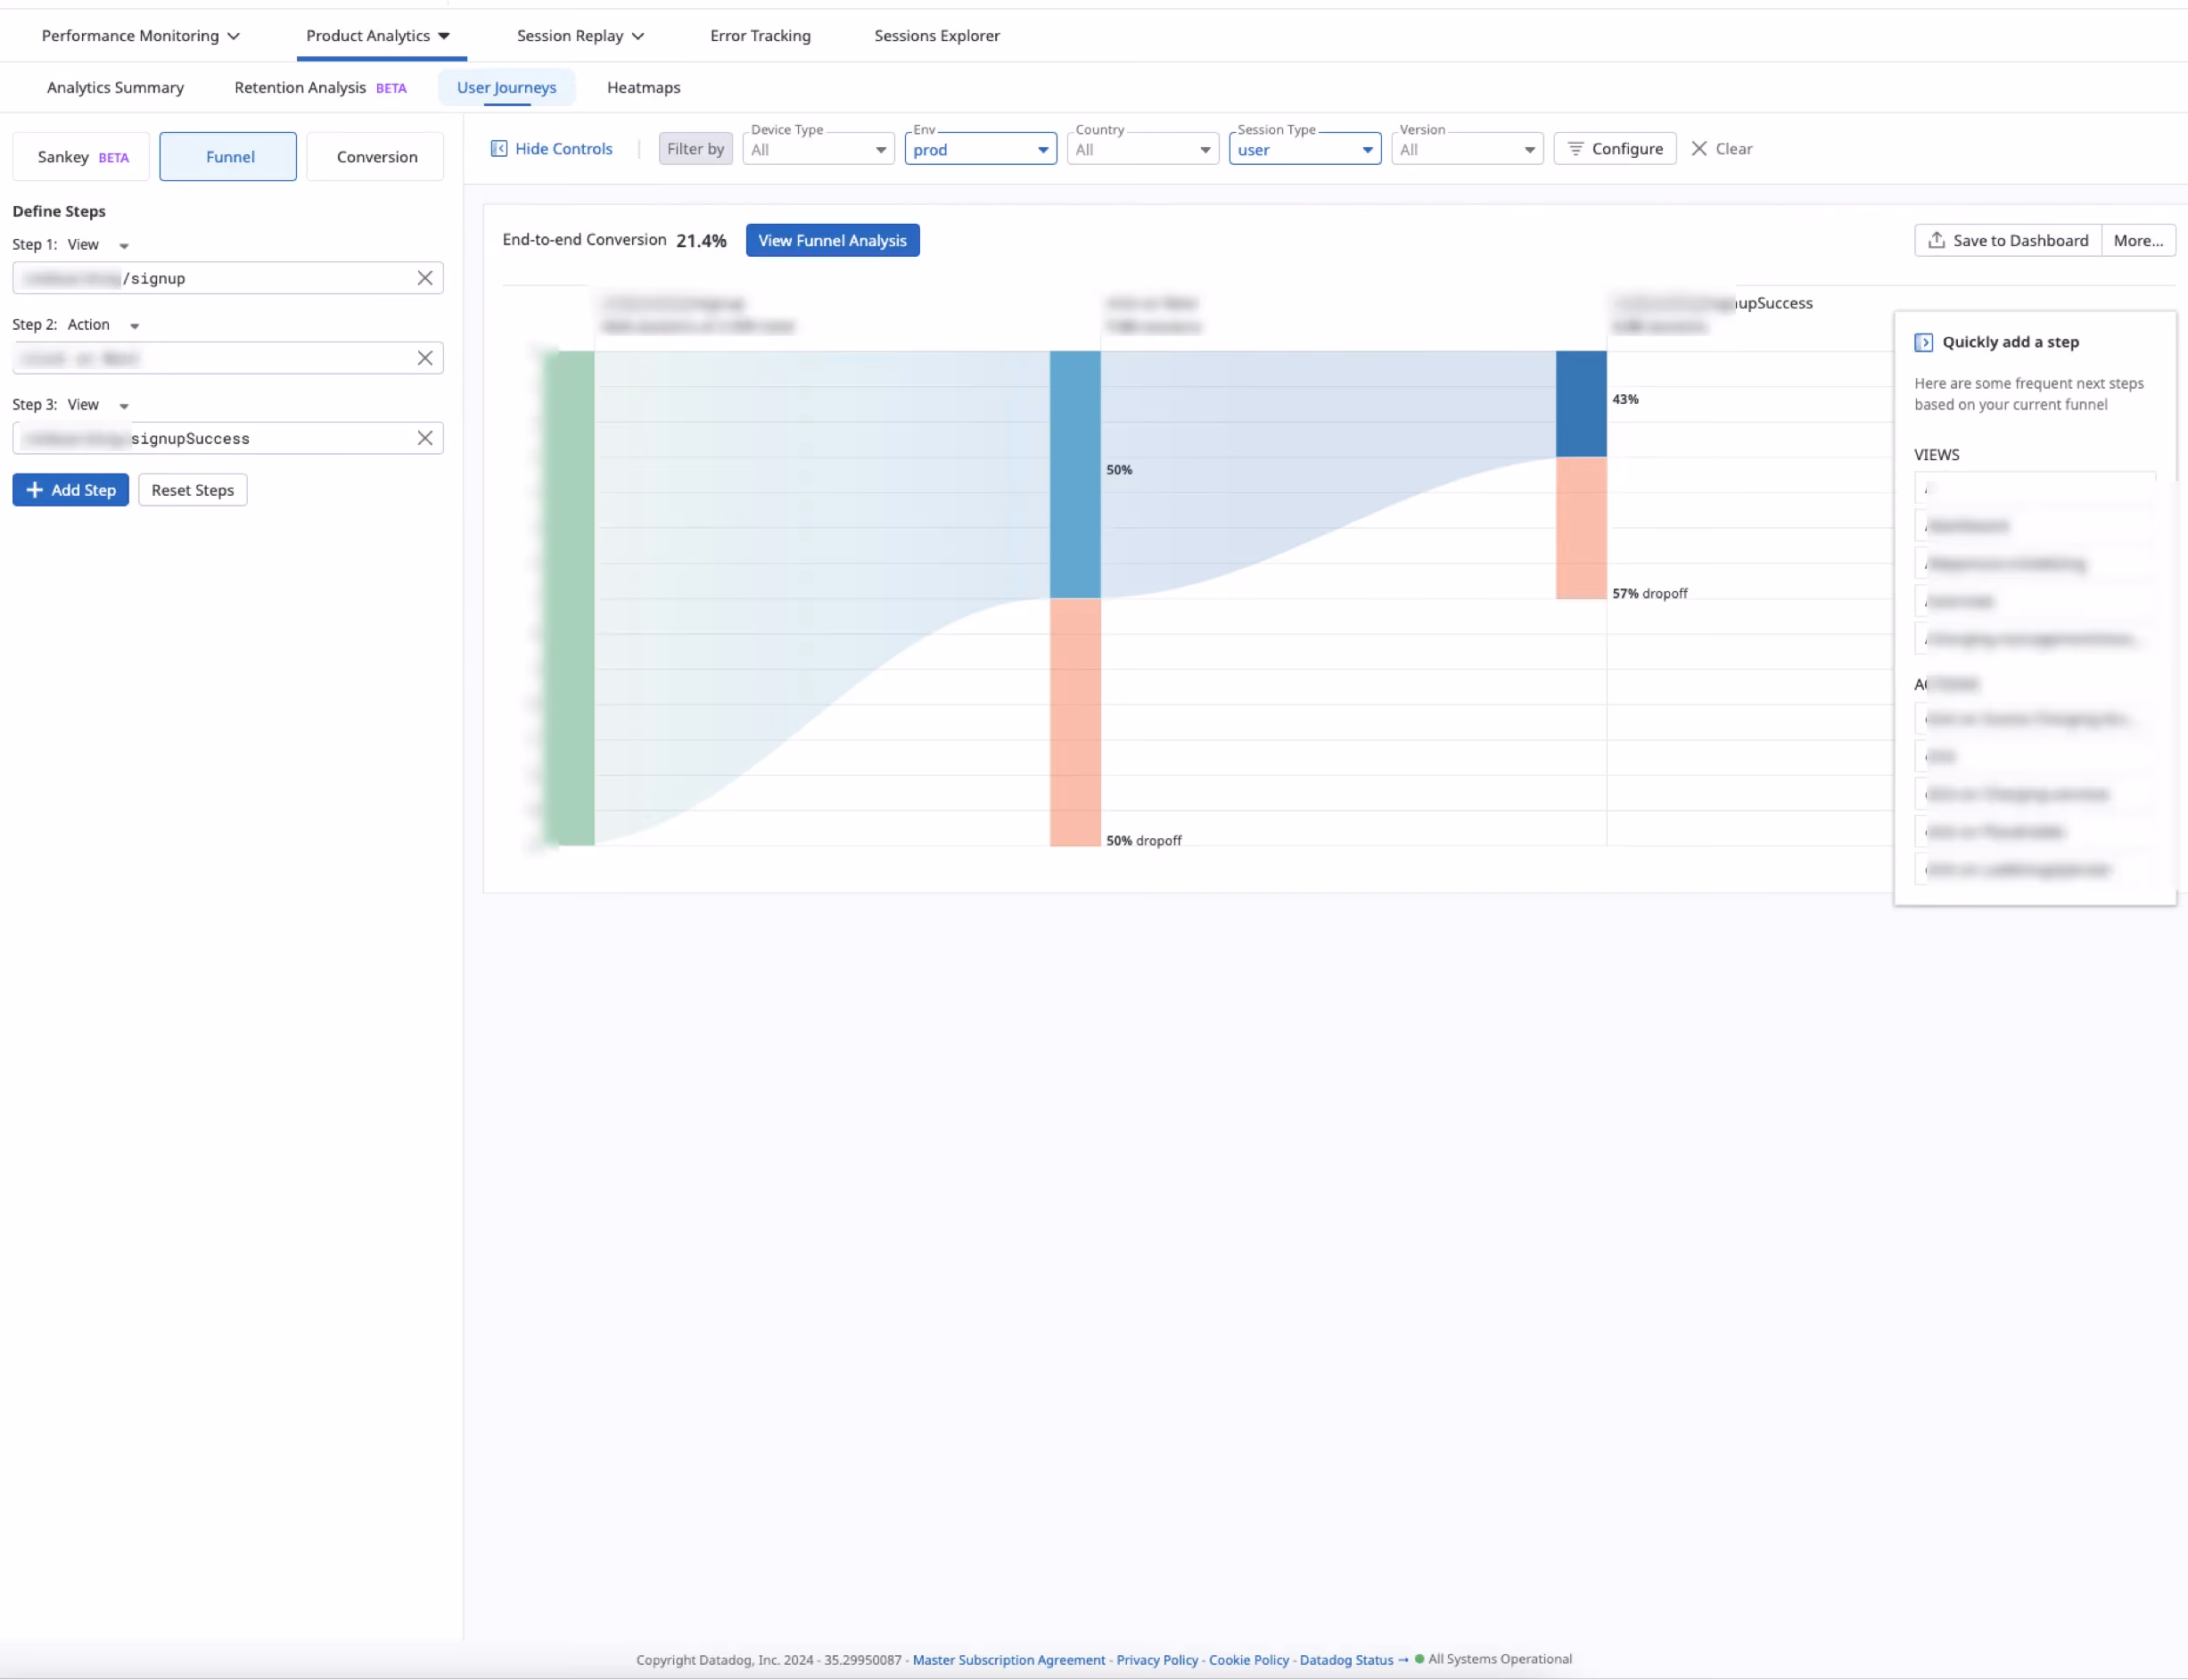Switch visualization to Sankey
This screenshot has height=1680, width=2188.
pyautogui.click(x=80, y=156)
